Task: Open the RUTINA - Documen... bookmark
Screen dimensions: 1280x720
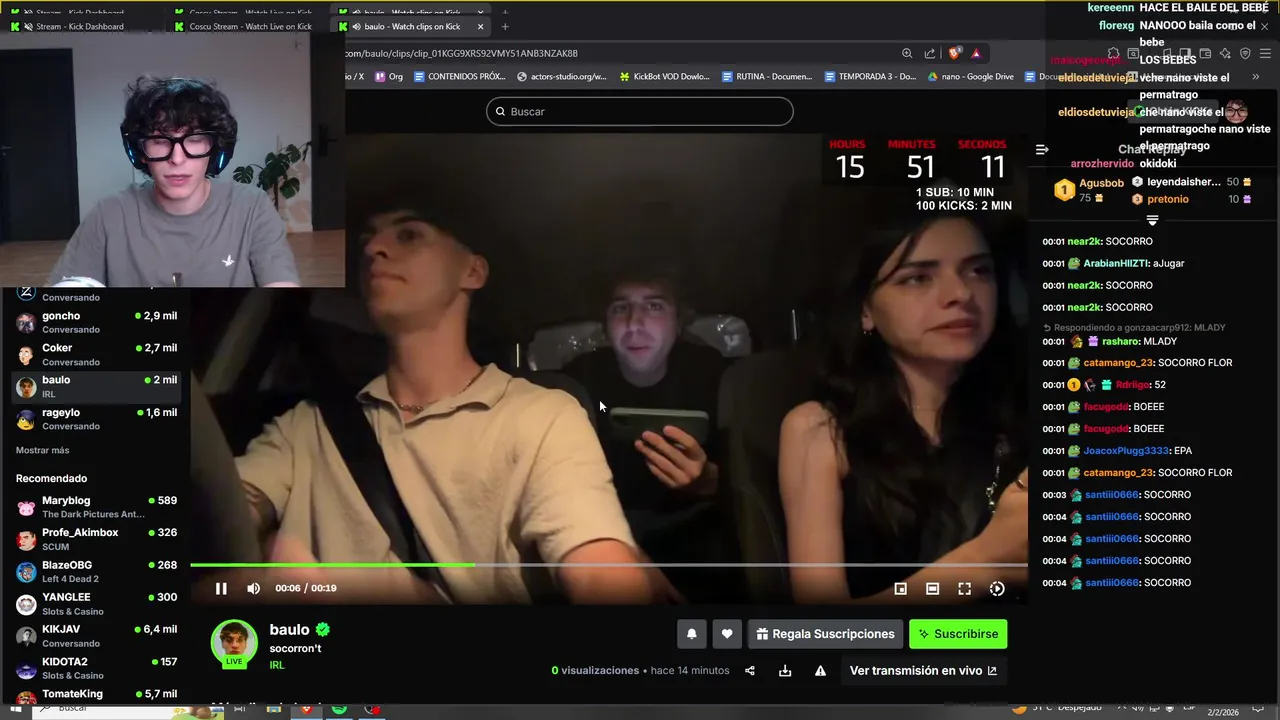Action: [x=767, y=76]
